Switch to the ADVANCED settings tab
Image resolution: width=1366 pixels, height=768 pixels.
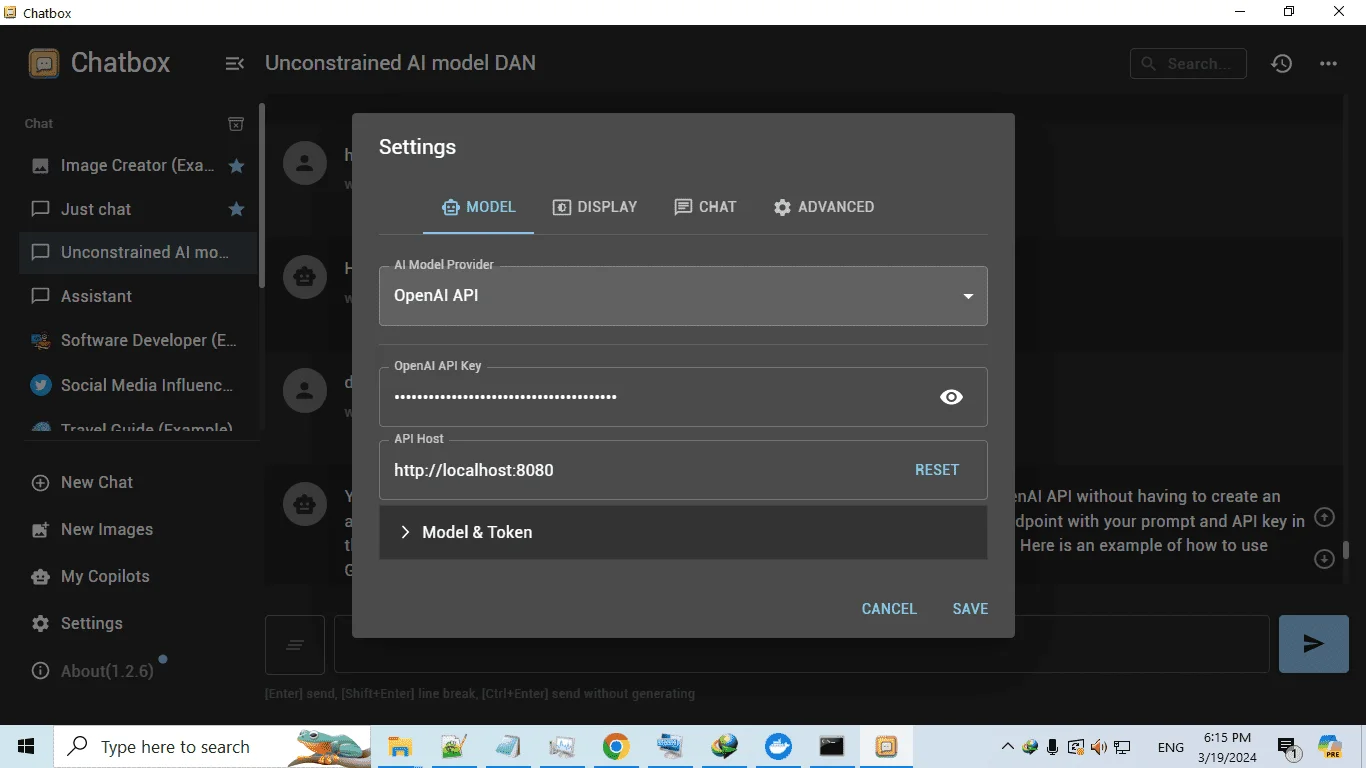tap(824, 207)
